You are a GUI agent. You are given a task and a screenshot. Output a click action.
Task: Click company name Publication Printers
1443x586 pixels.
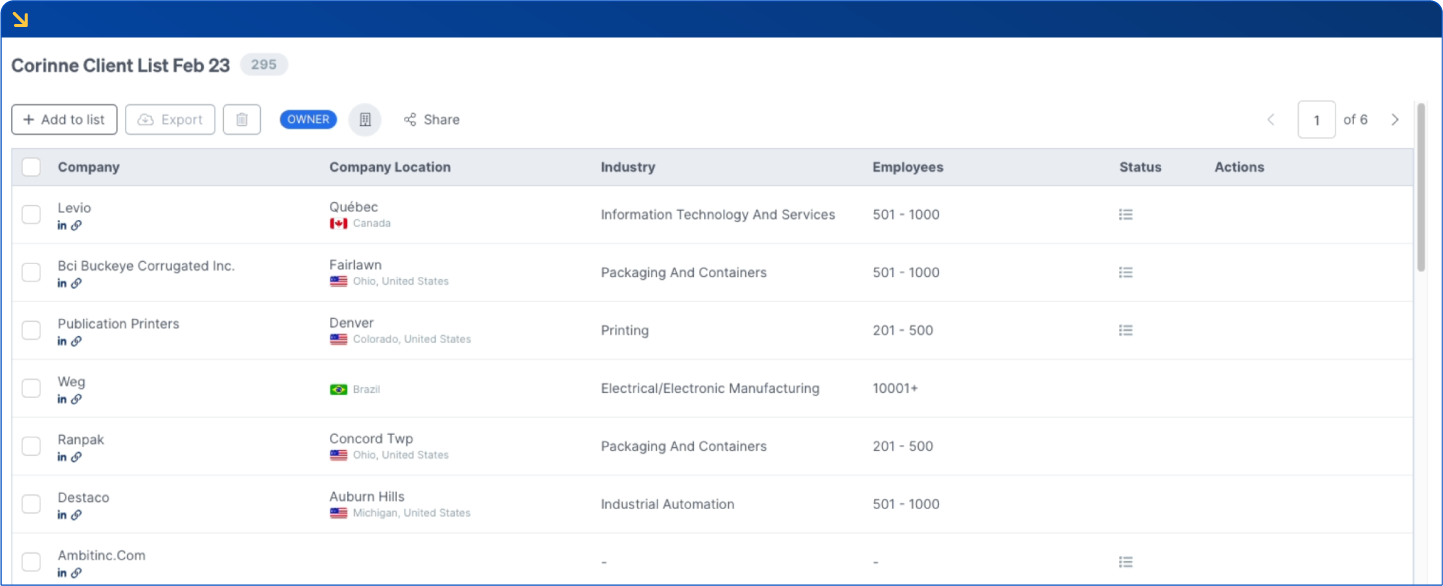(x=119, y=324)
